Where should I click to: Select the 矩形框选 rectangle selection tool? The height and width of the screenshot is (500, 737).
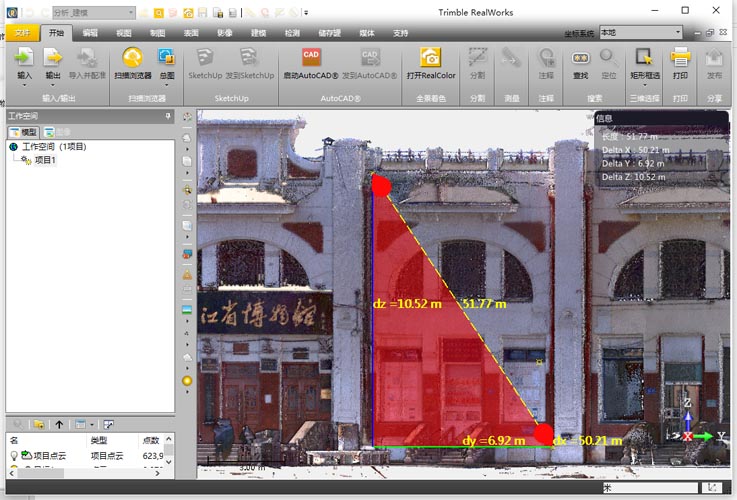pos(644,57)
